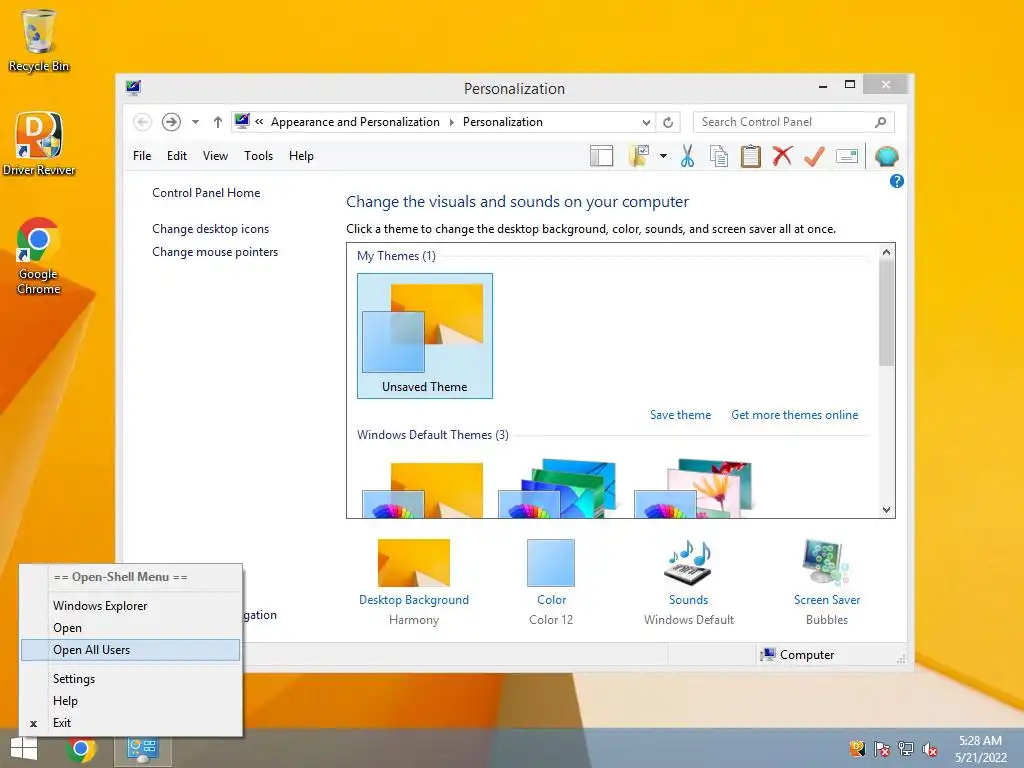Click the search magnifier icon
Viewport: 1024px width, 768px height.
pos(880,122)
